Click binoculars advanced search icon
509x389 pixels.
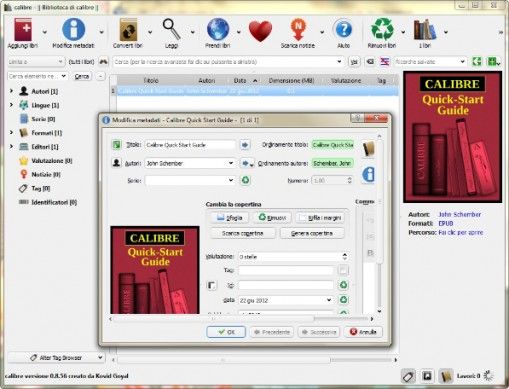point(104,62)
